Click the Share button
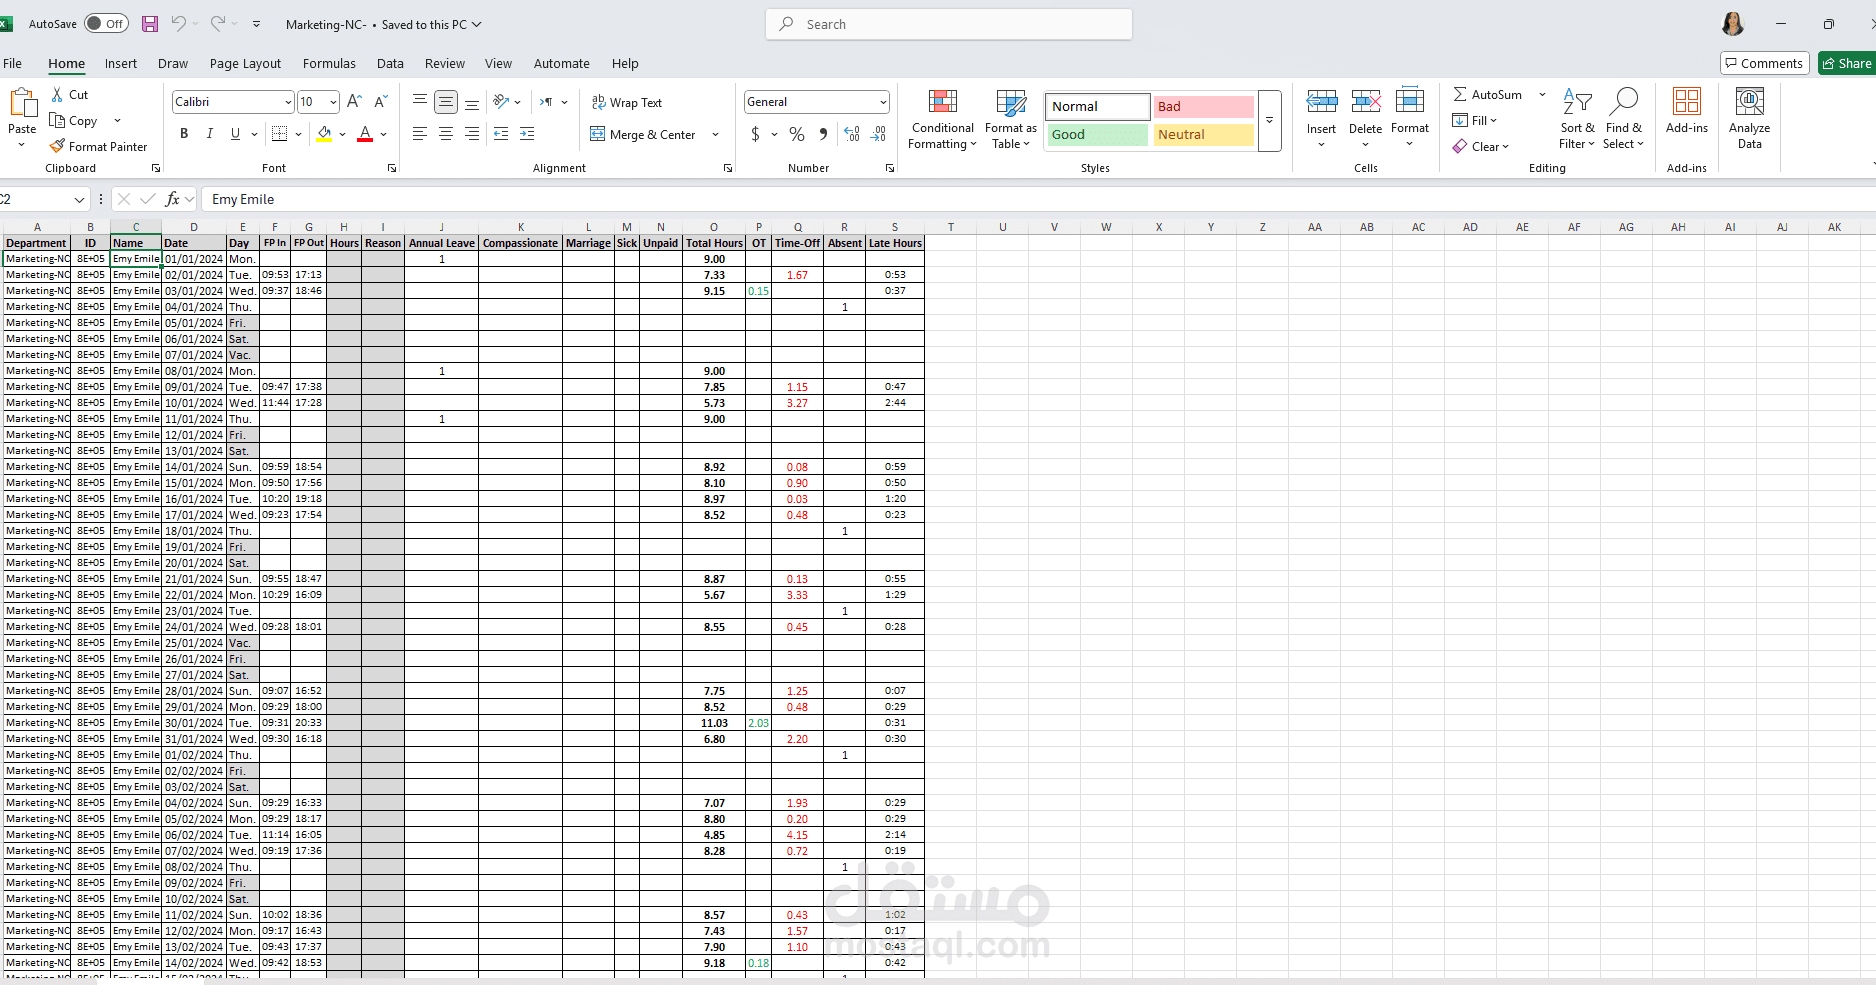Image resolution: width=1876 pixels, height=985 pixels. click(x=1846, y=63)
